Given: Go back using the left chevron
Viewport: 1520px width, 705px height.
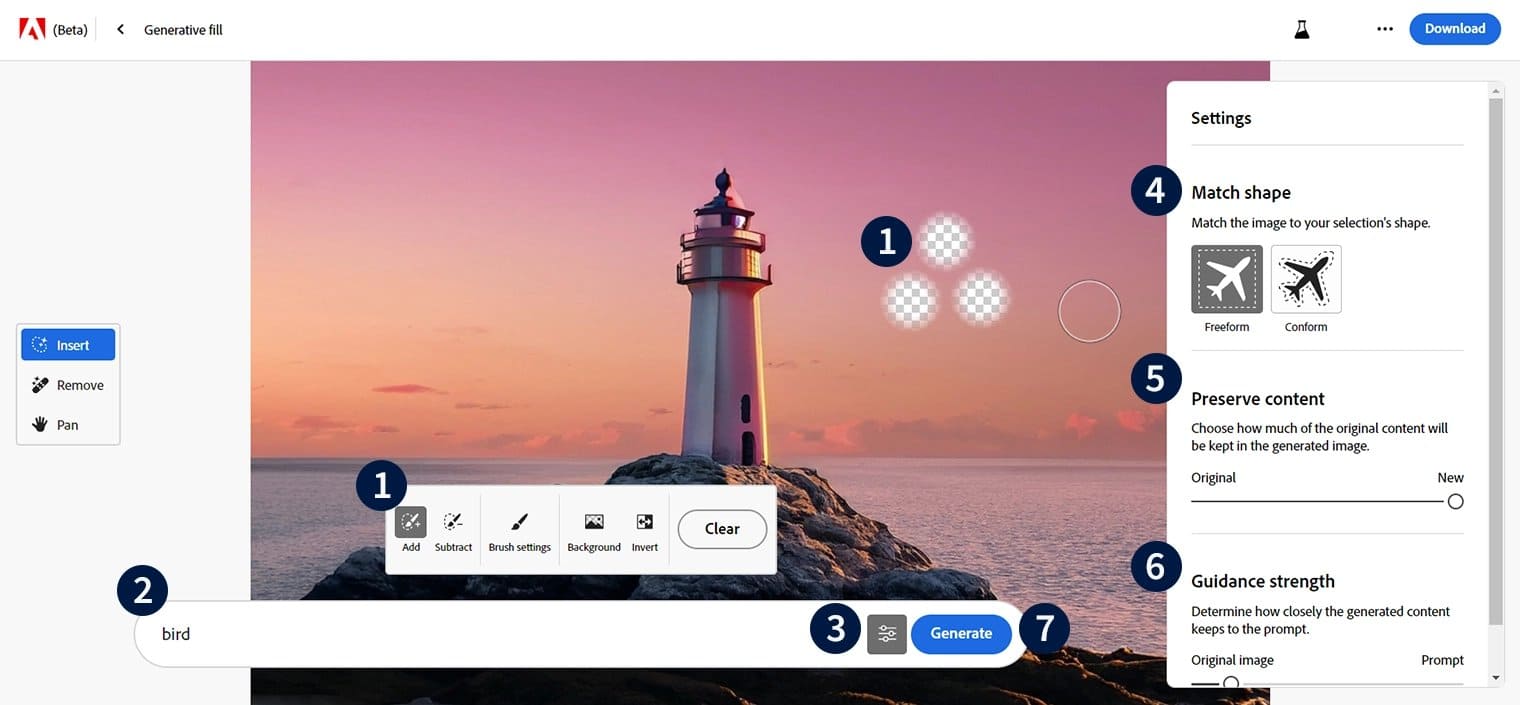Looking at the screenshot, I should click(x=121, y=29).
